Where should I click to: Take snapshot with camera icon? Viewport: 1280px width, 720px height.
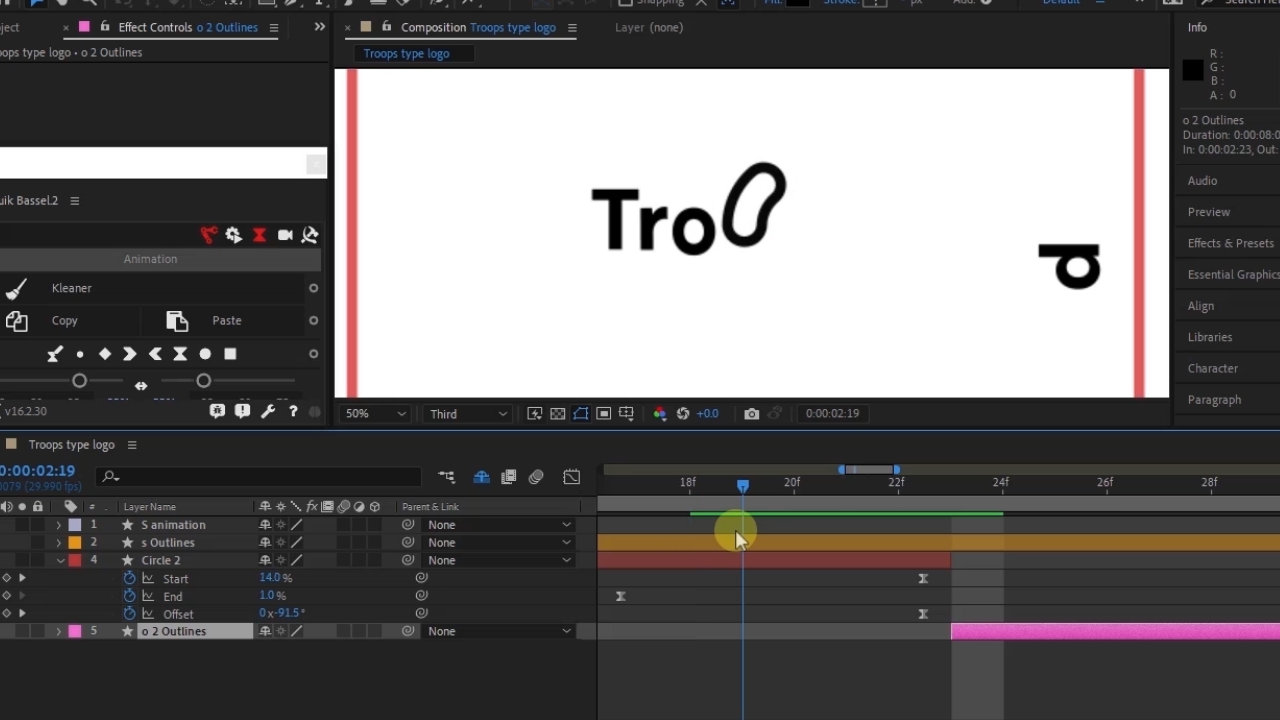(x=752, y=414)
